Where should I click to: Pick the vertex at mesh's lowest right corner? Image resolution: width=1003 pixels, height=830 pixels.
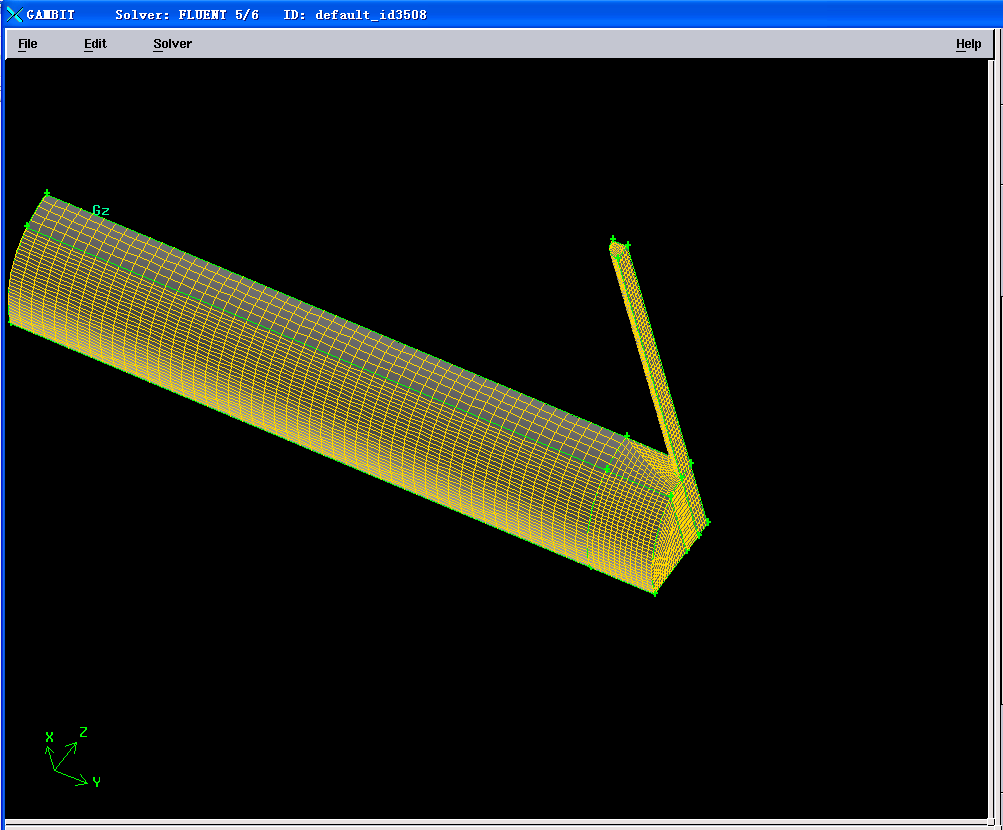(x=655, y=593)
